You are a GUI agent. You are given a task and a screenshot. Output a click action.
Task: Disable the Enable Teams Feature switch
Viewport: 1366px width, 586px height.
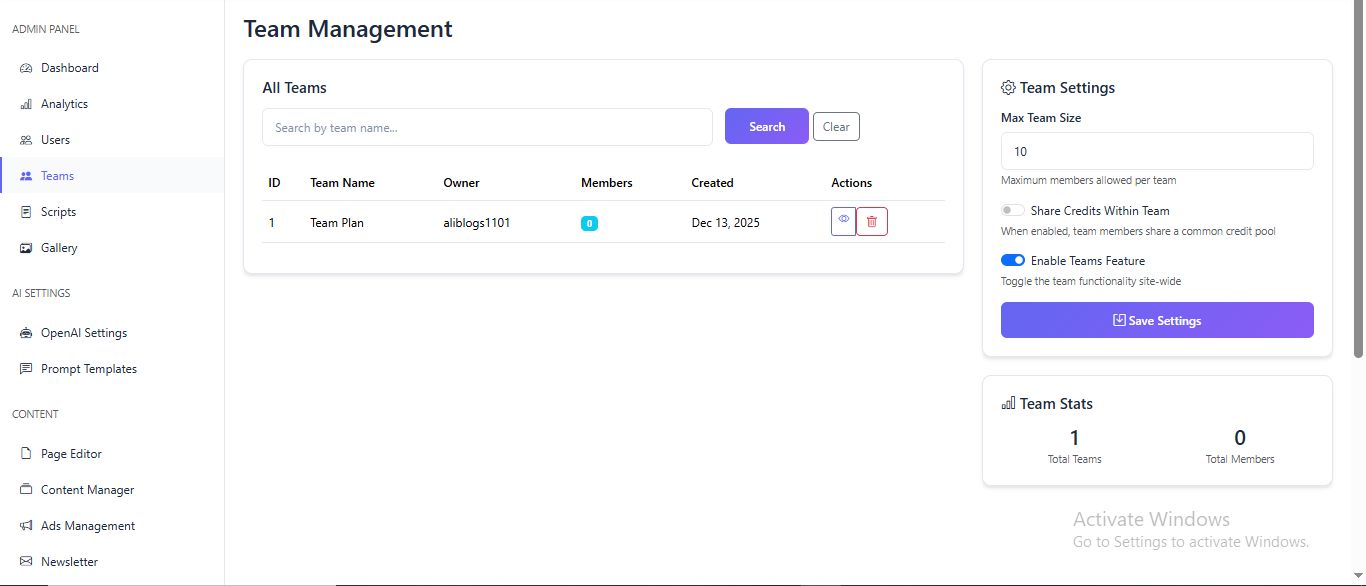point(1013,261)
